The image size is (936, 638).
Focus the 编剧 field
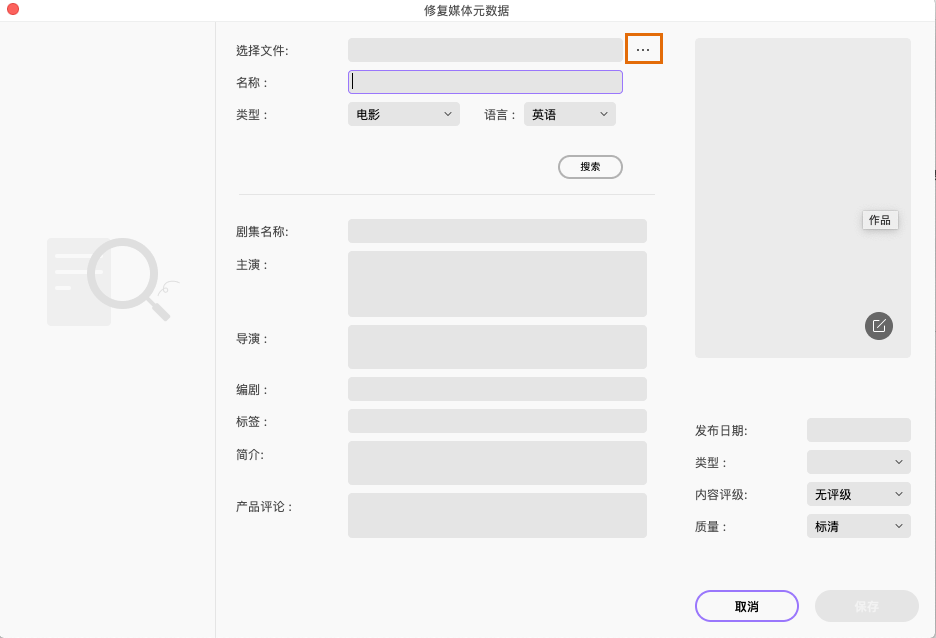[497, 389]
